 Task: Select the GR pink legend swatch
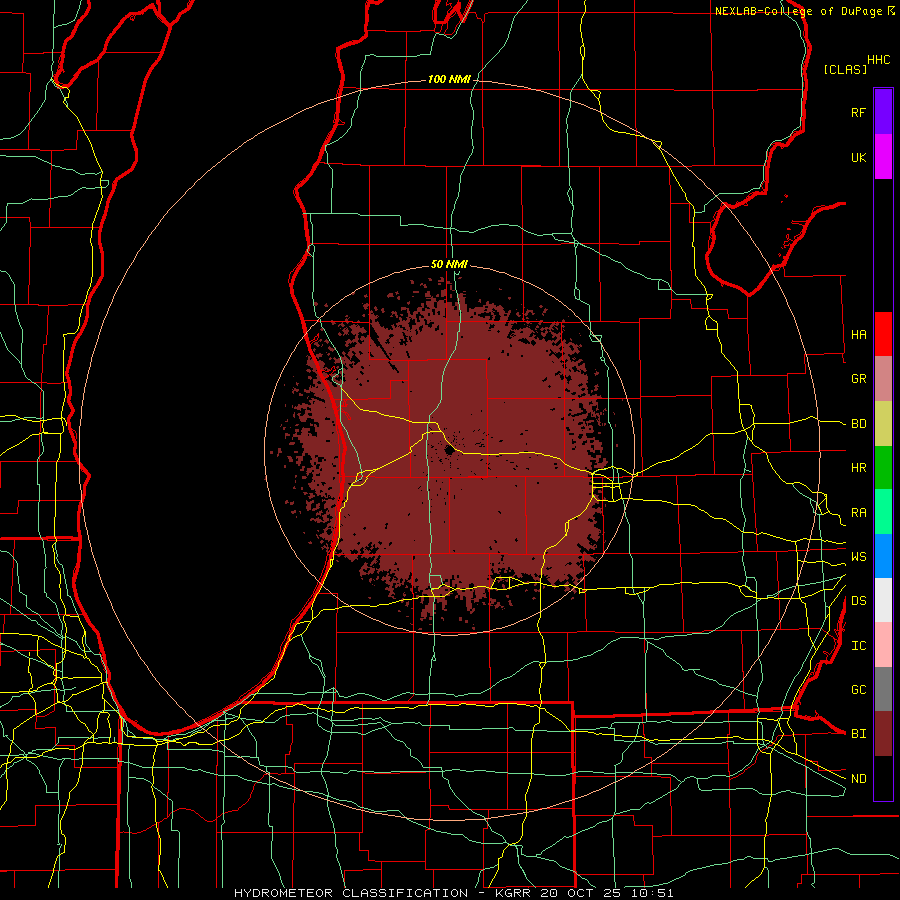pos(883,379)
